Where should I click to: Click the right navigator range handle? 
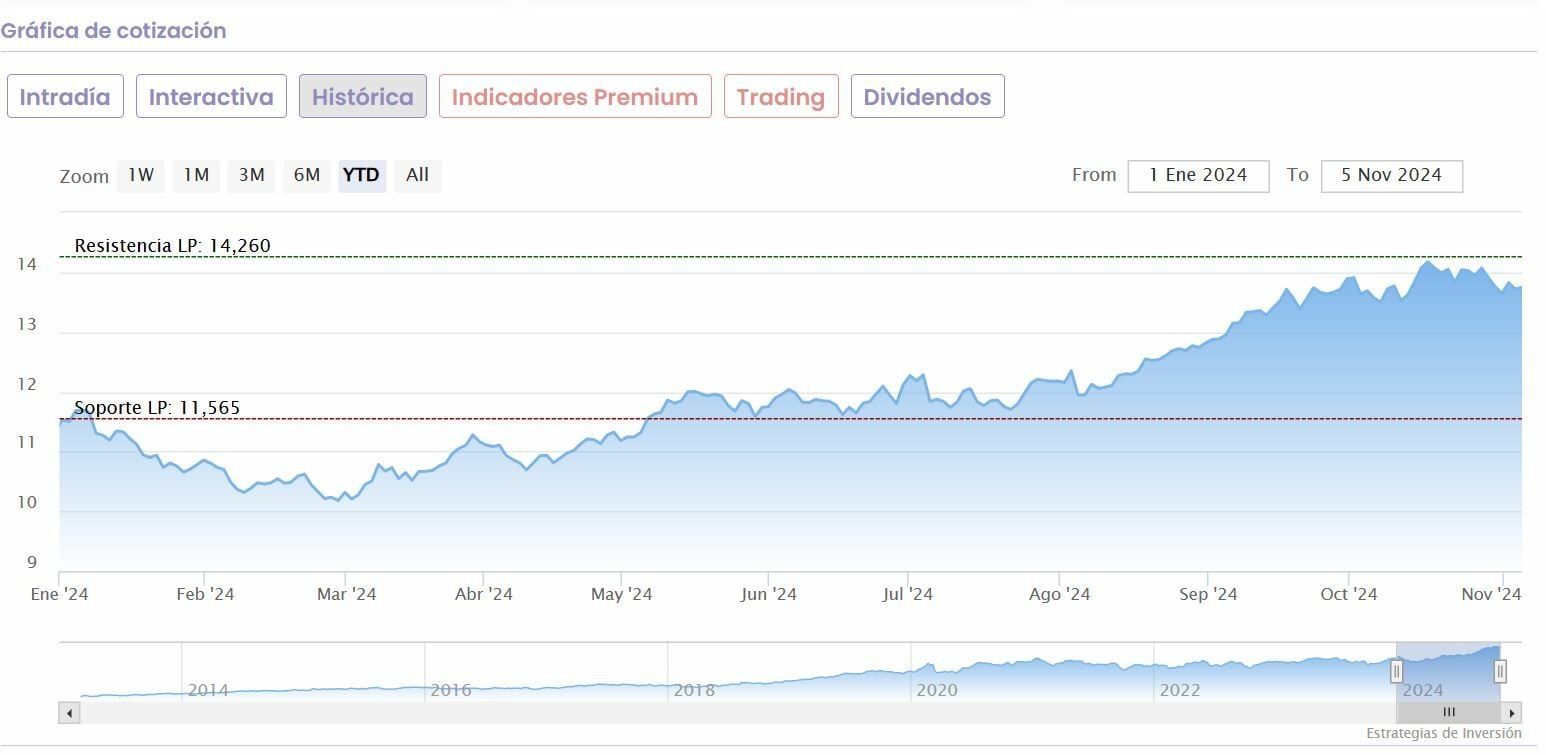pos(1500,671)
